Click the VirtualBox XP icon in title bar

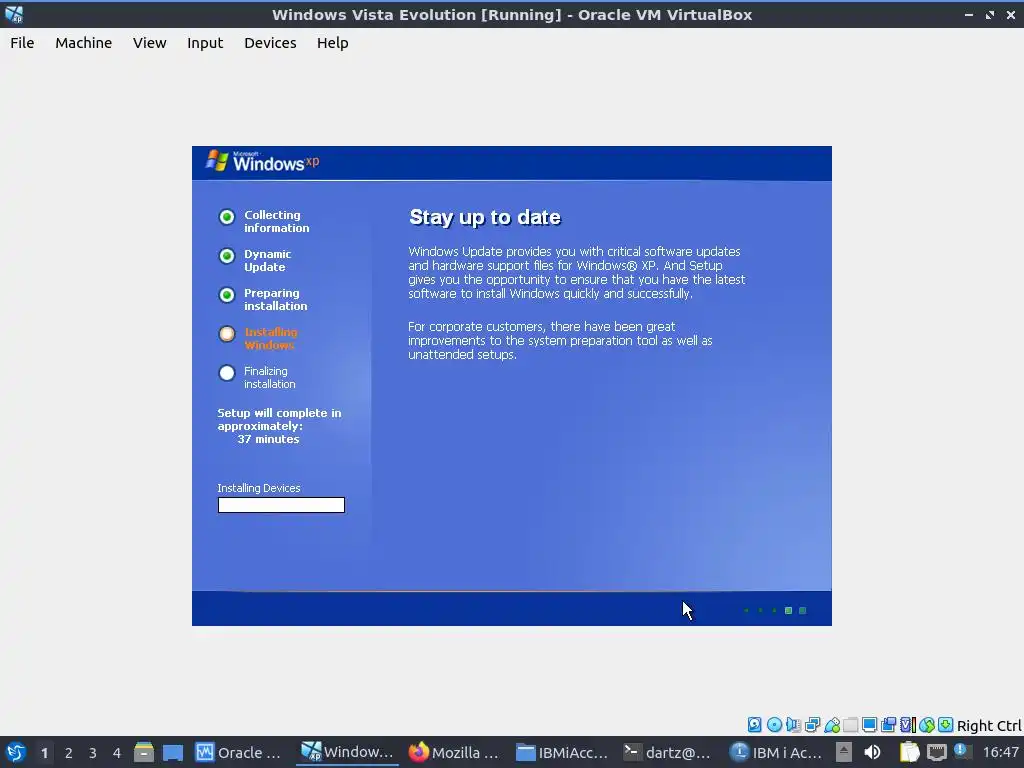pos(14,14)
